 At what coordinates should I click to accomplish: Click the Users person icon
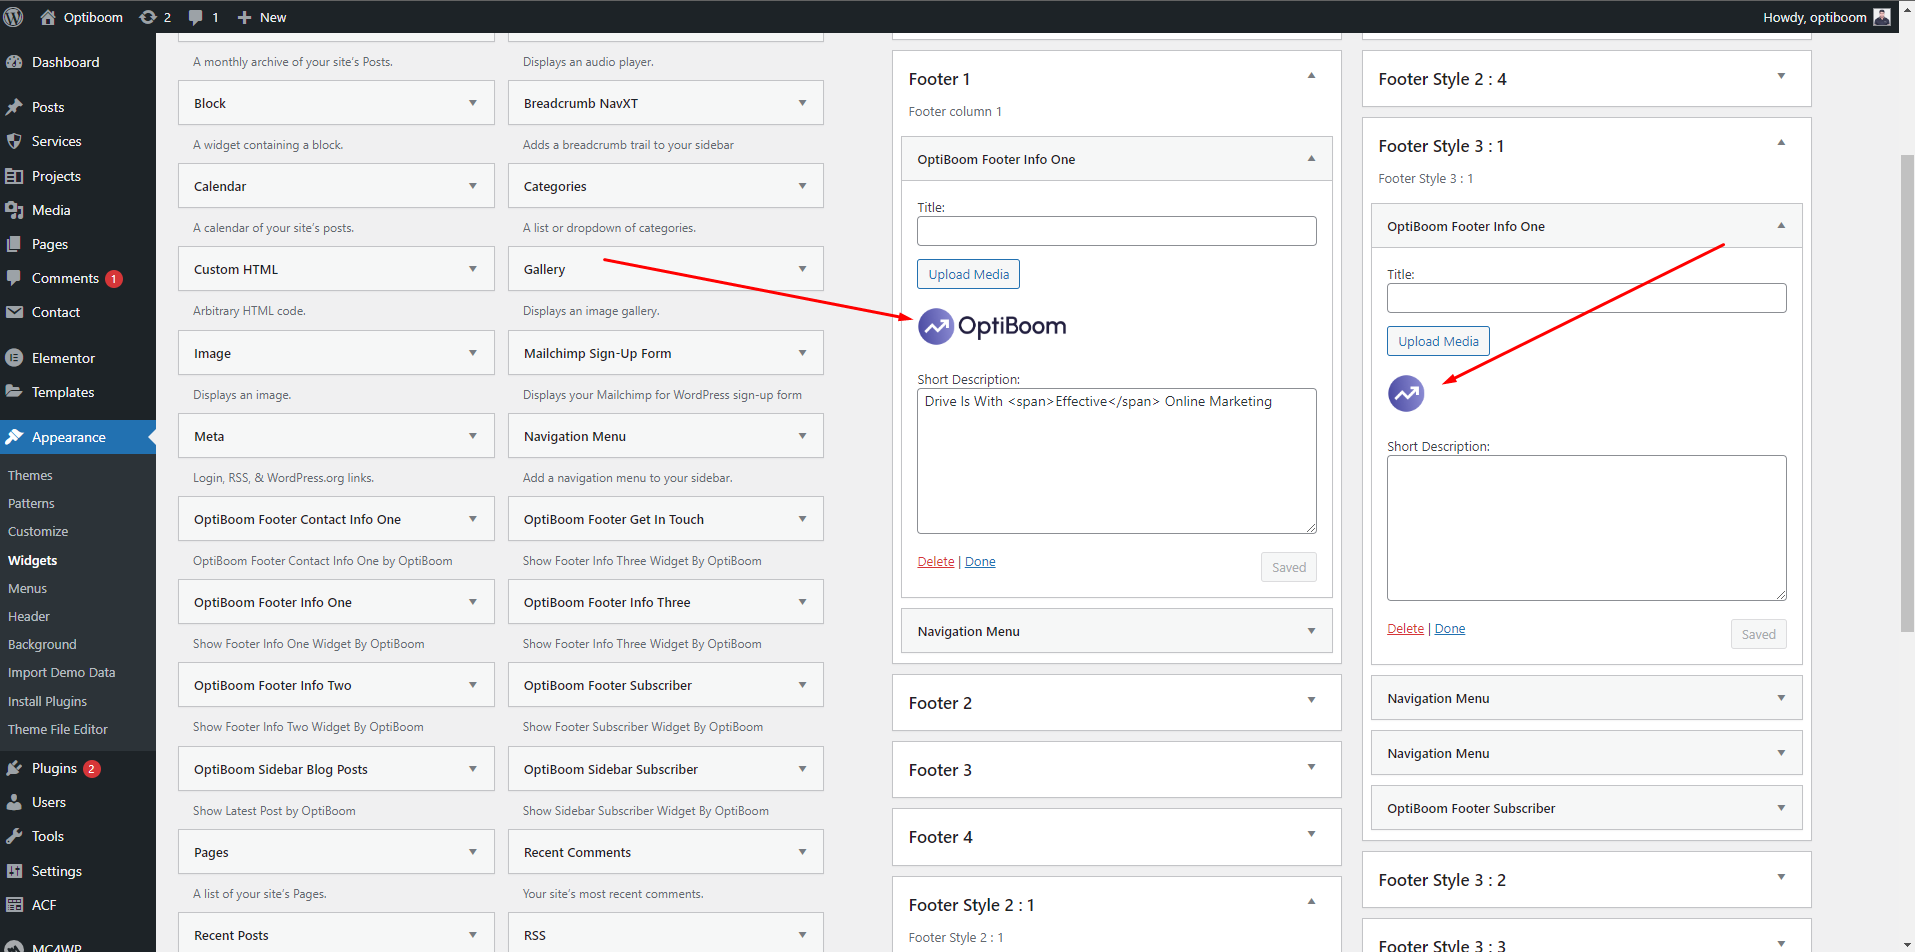tap(14, 802)
